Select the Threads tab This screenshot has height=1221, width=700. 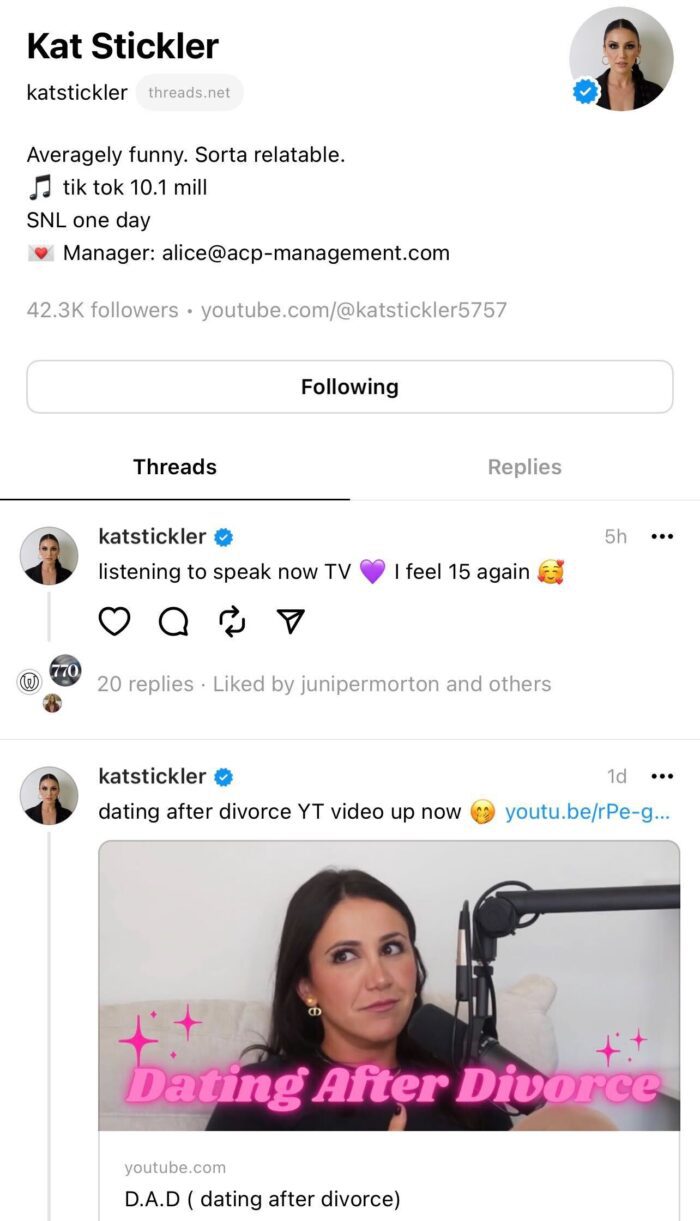[x=174, y=466]
